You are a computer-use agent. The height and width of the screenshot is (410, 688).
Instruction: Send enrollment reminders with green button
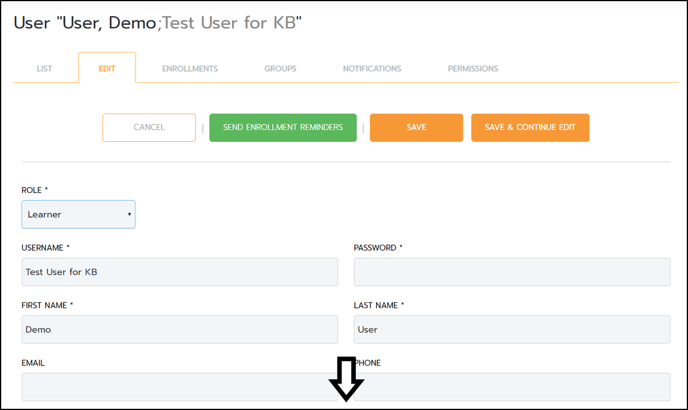[283, 127]
